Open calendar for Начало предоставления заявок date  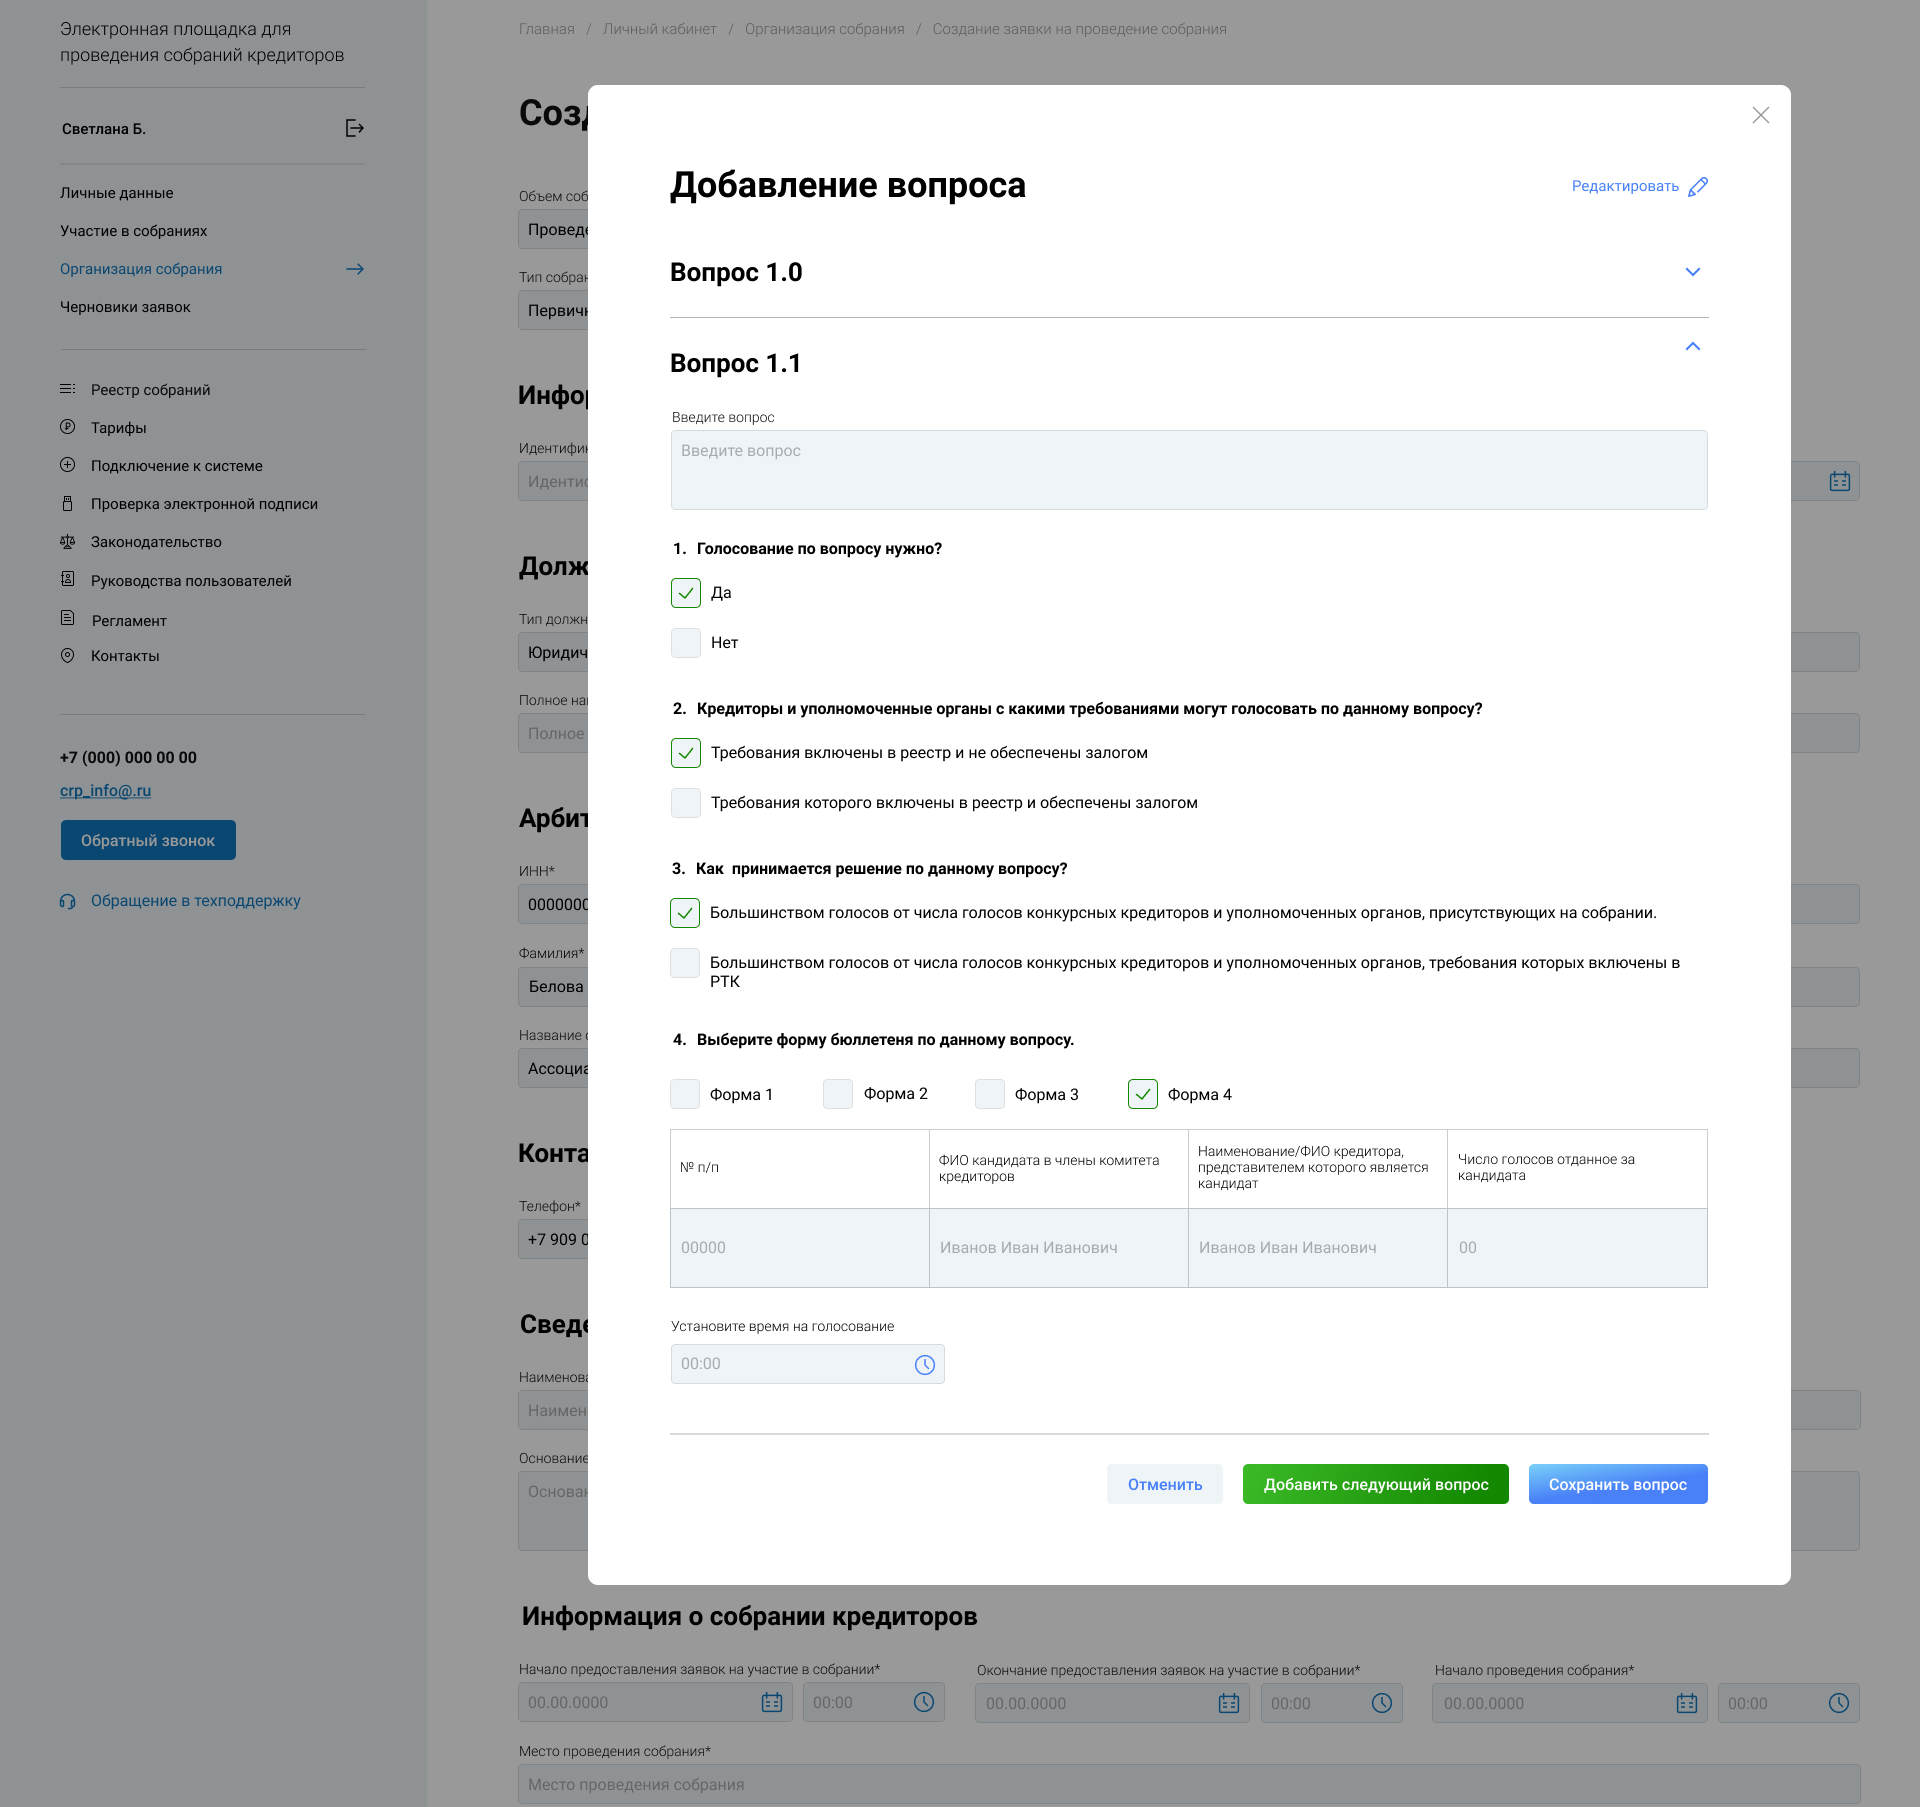(772, 1702)
